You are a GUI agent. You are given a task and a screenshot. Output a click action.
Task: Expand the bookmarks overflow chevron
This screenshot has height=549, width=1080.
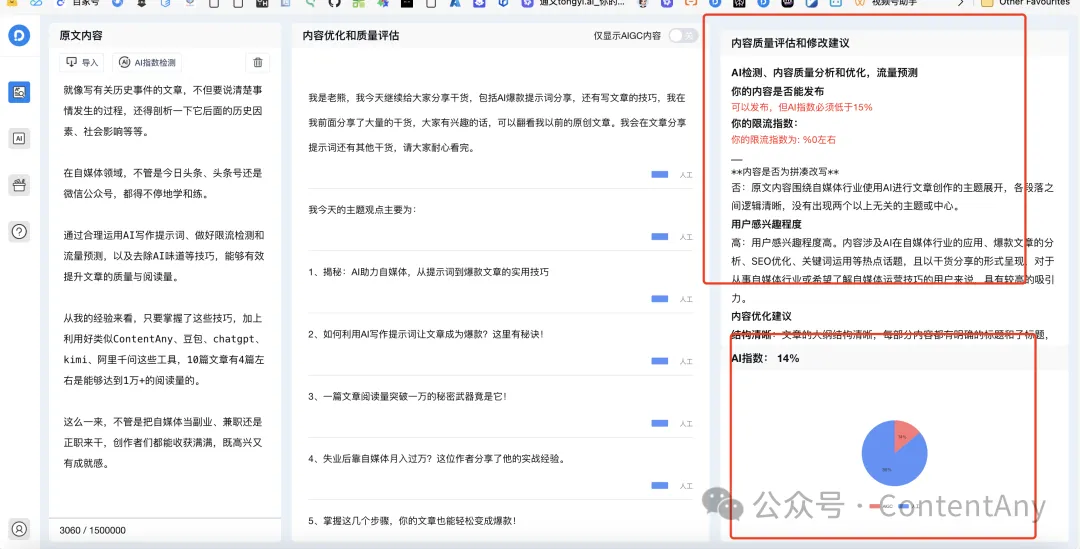click(961, 4)
